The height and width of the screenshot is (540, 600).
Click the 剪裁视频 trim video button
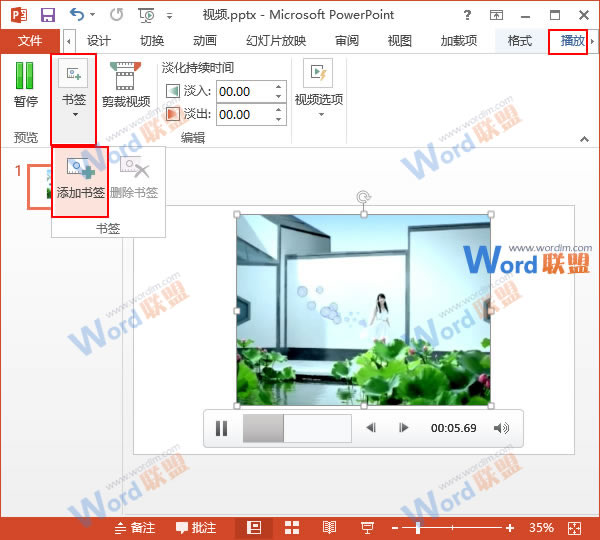(x=126, y=84)
